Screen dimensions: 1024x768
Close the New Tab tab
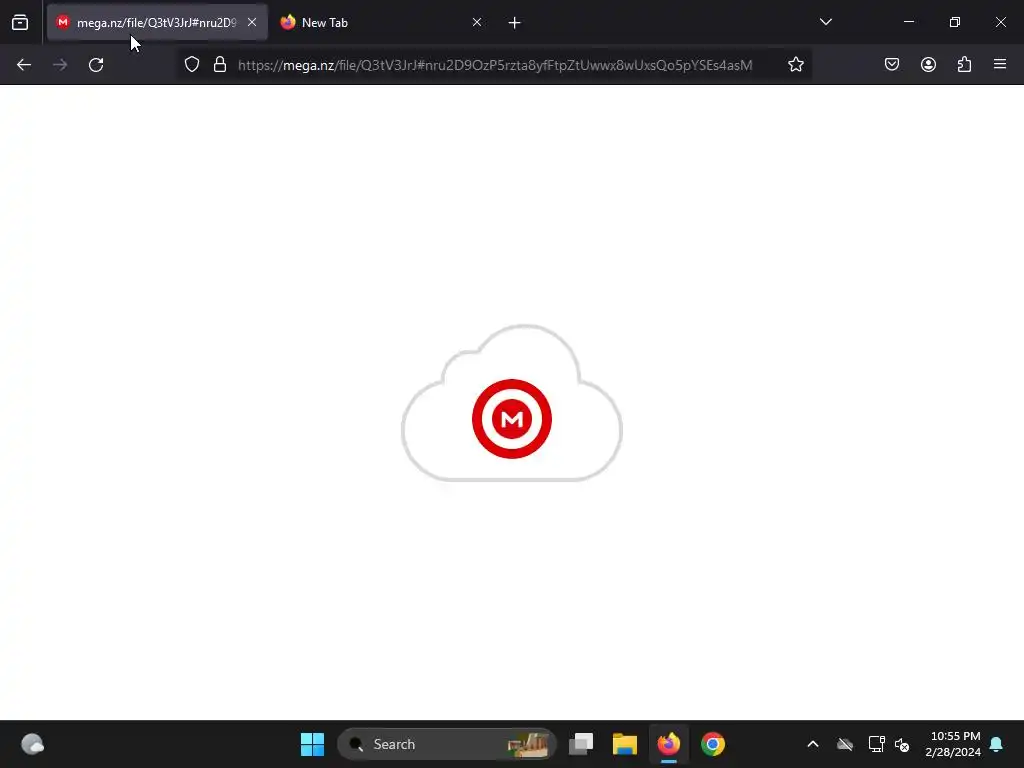point(477,22)
